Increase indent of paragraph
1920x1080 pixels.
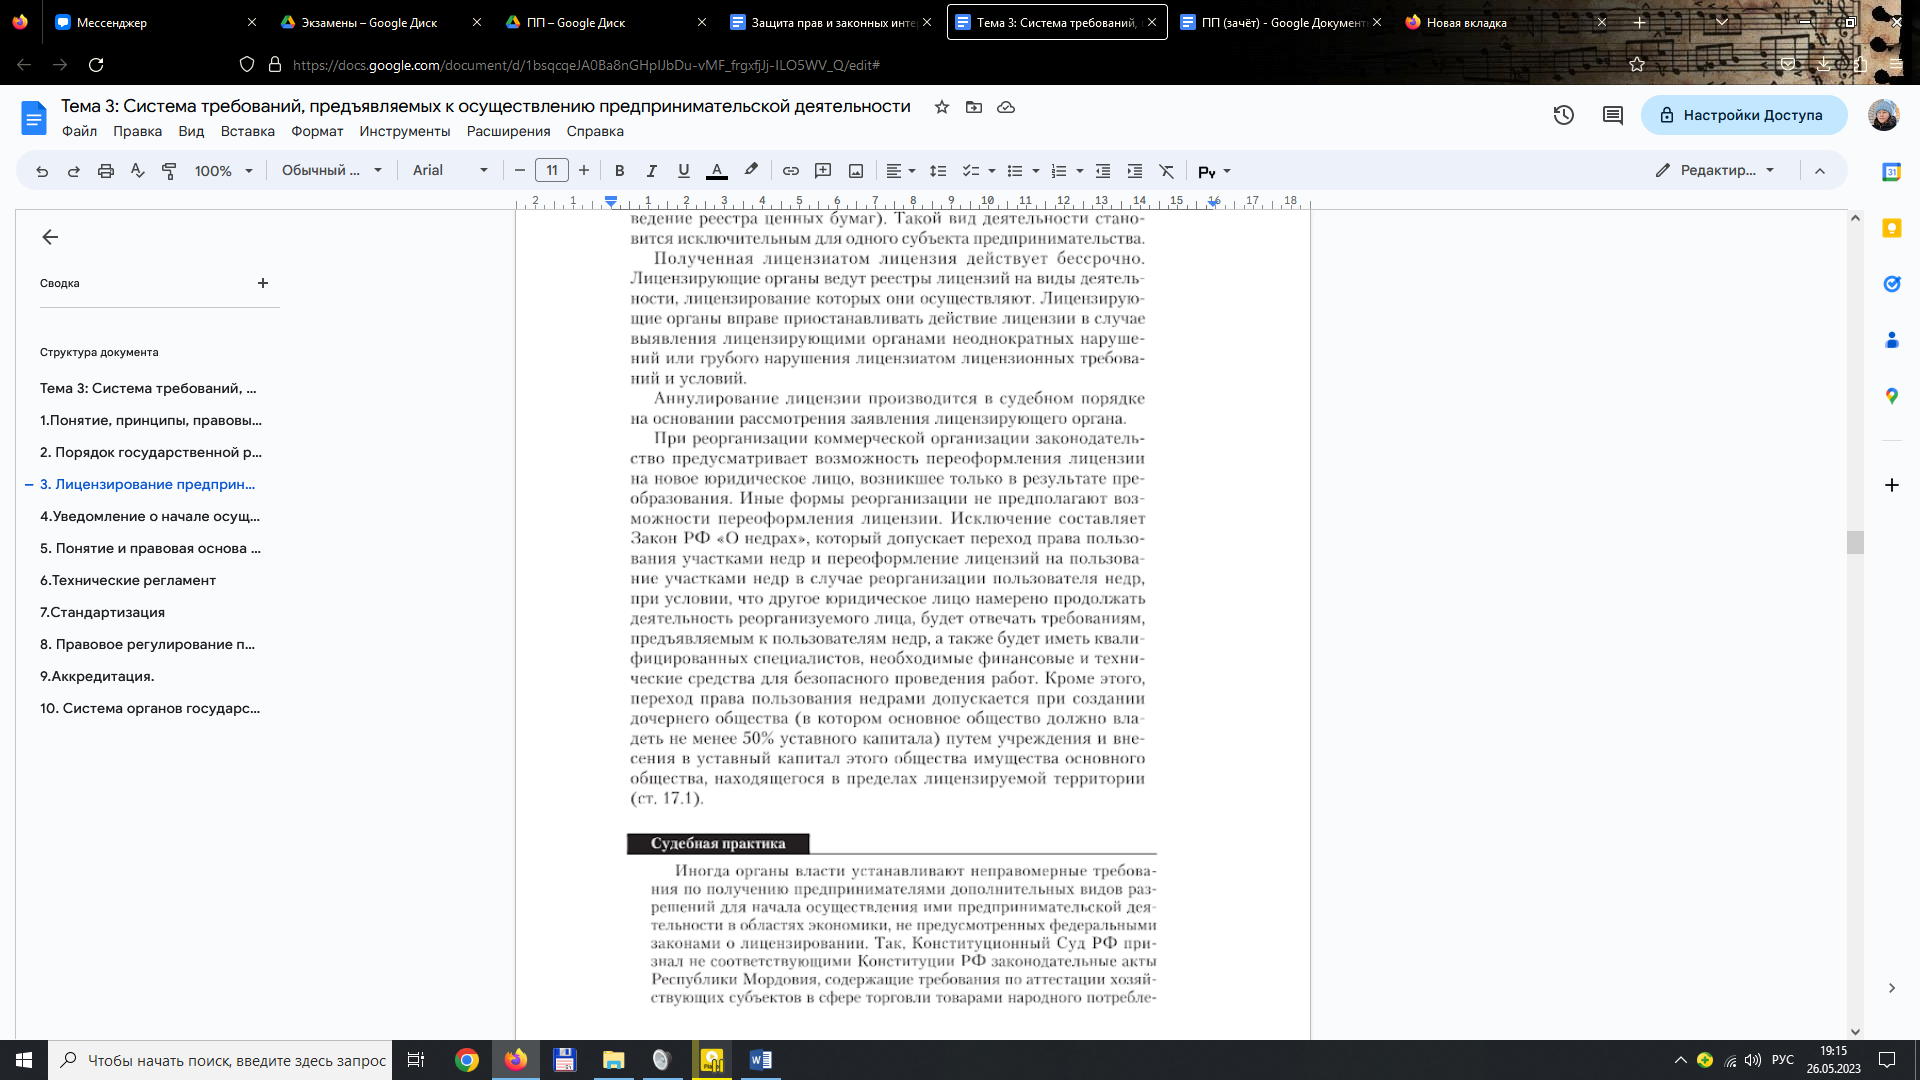point(1135,171)
